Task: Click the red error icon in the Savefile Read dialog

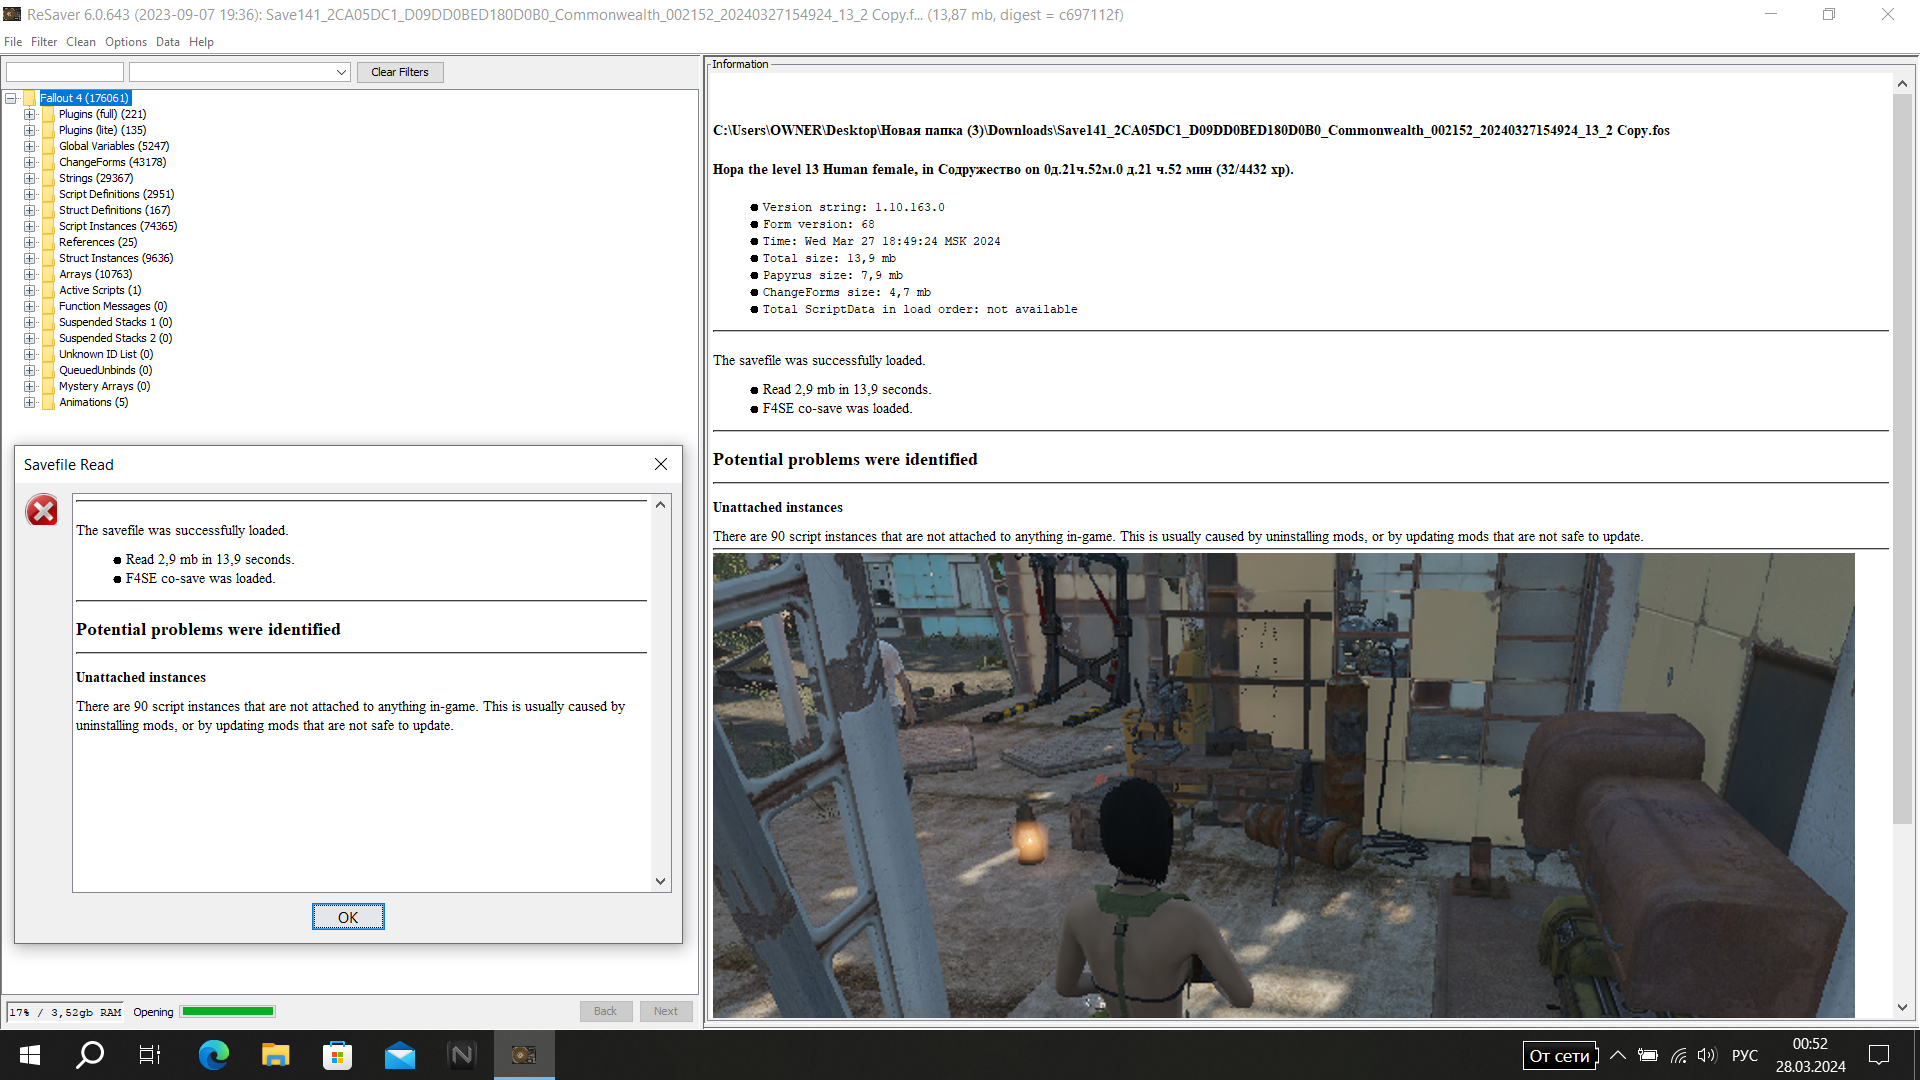Action: tap(42, 511)
